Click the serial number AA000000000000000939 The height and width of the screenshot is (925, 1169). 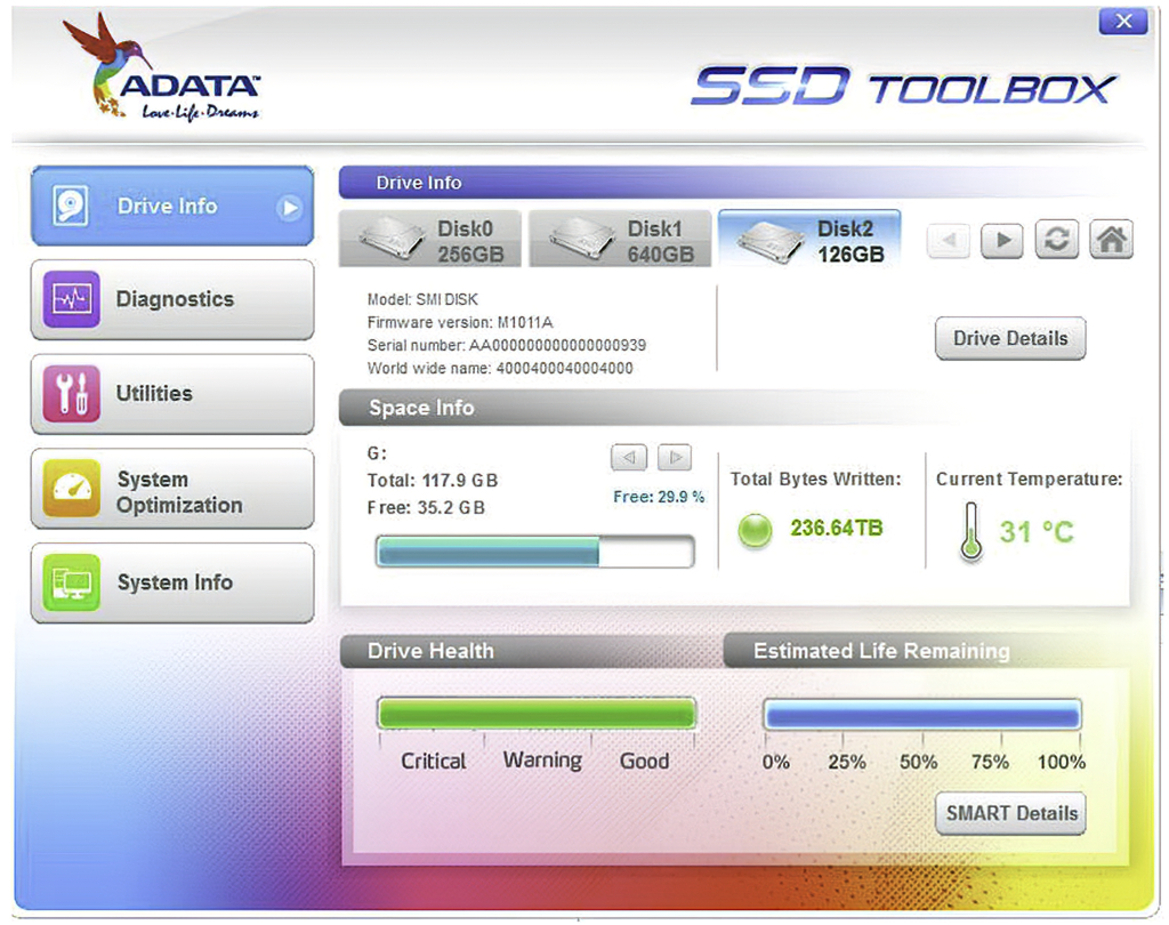point(558,346)
